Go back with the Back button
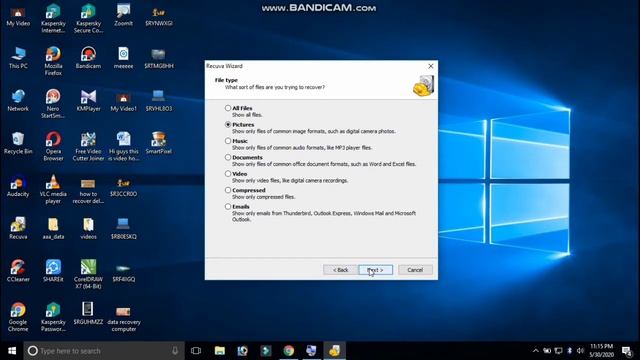The height and width of the screenshot is (360, 640). click(x=340, y=270)
